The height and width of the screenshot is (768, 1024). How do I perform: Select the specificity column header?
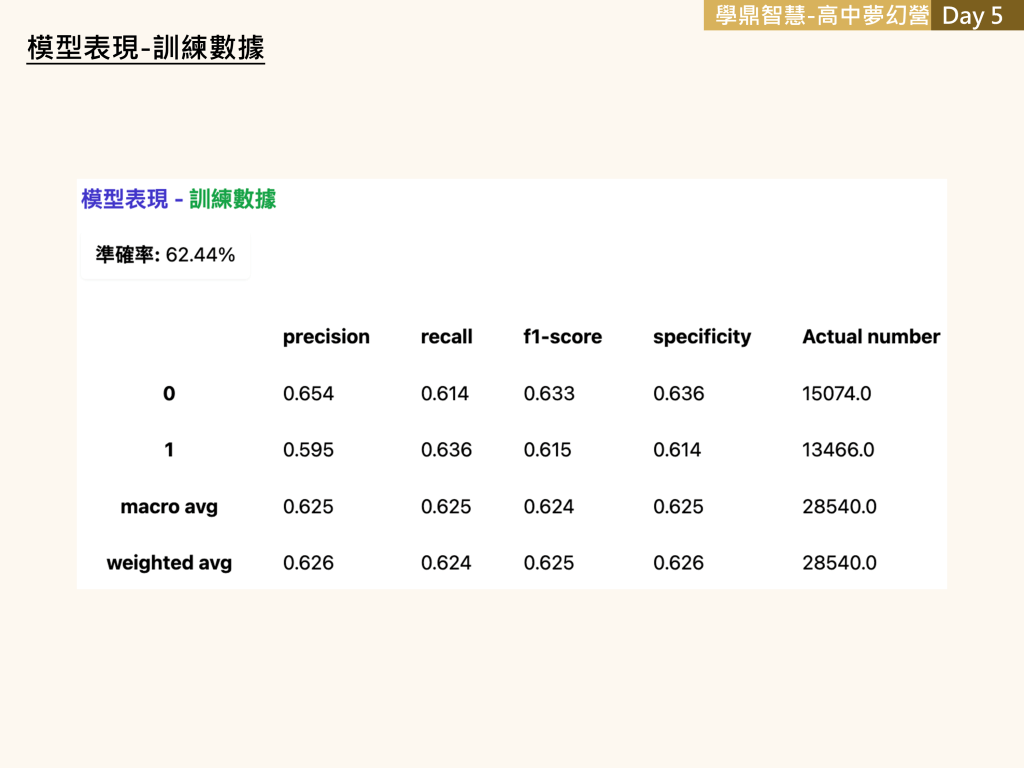(x=701, y=337)
